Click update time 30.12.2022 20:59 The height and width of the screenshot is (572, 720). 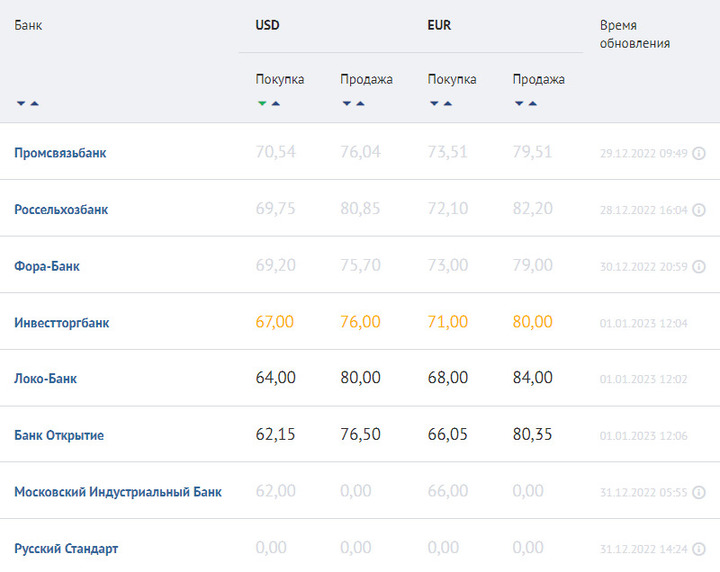click(x=643, y=267)
